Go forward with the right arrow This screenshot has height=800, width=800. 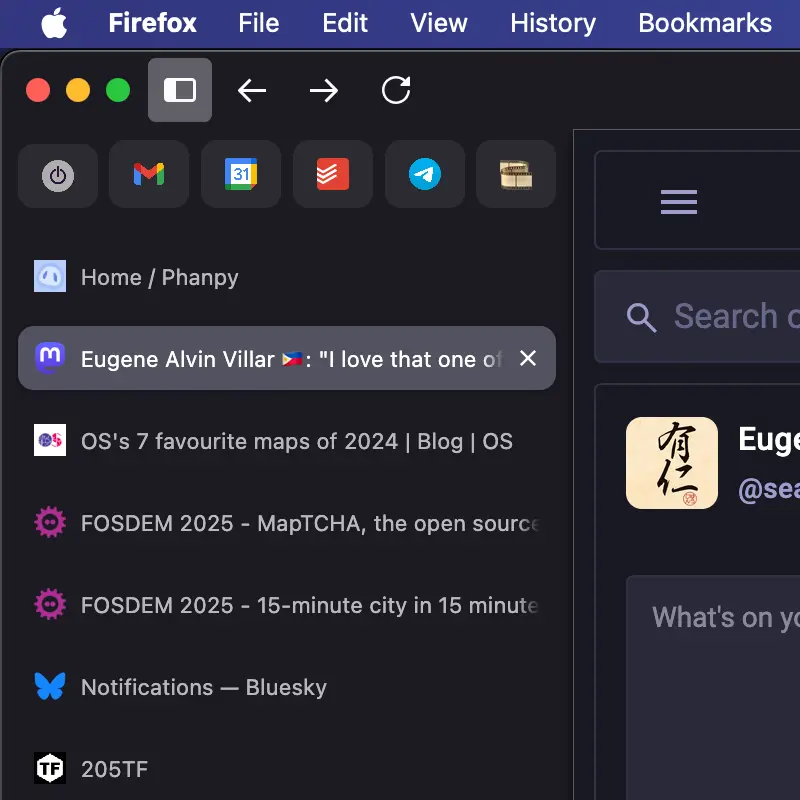pos(324,91)
